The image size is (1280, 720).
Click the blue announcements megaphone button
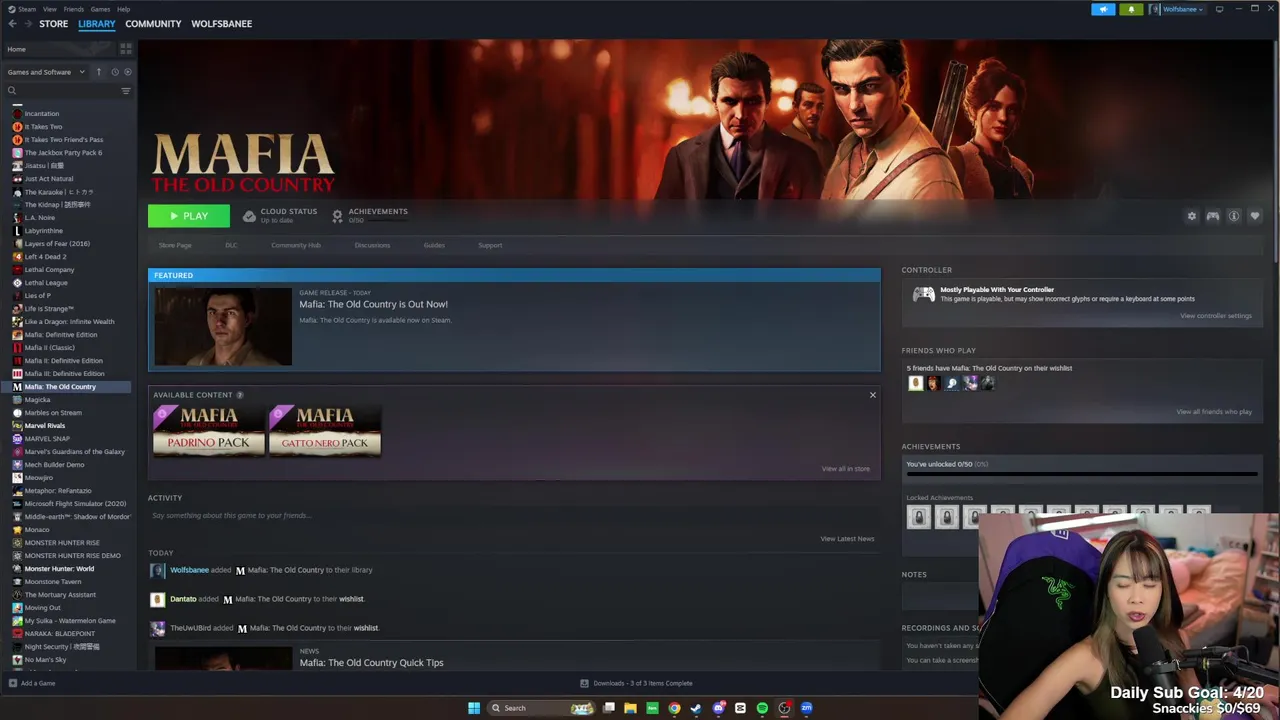(x=1103, y=9)
